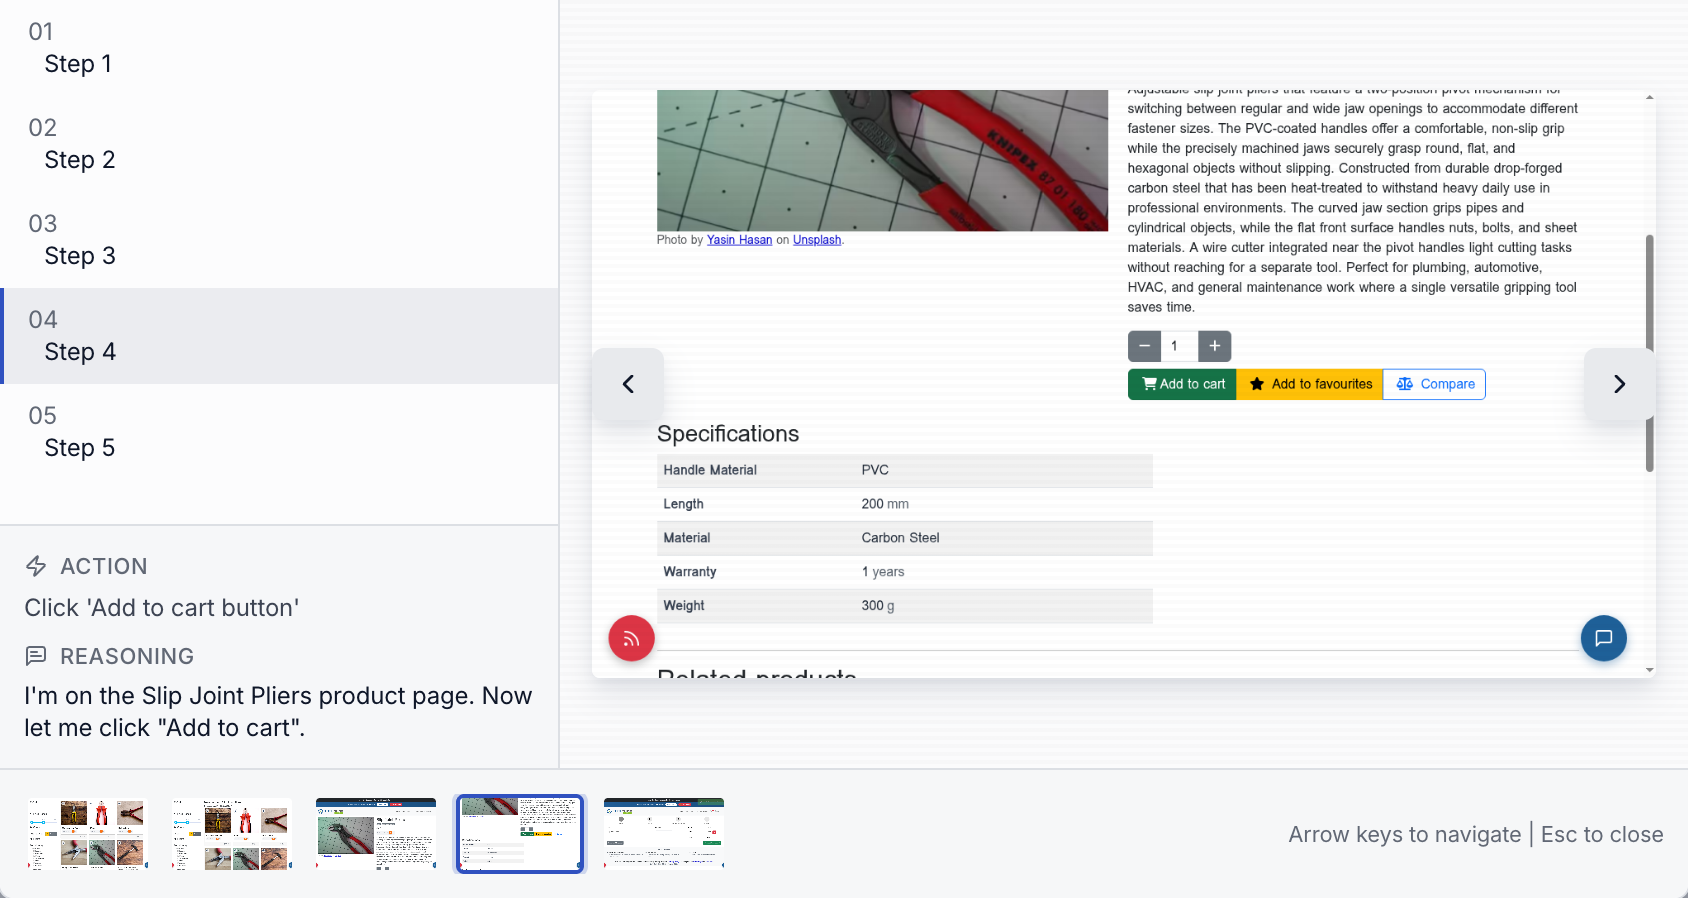Image resolution: width=1688 pixels, height=898 pixels.
Task: Click the ACTION section lightning icon
Action: tap(36, 566)
